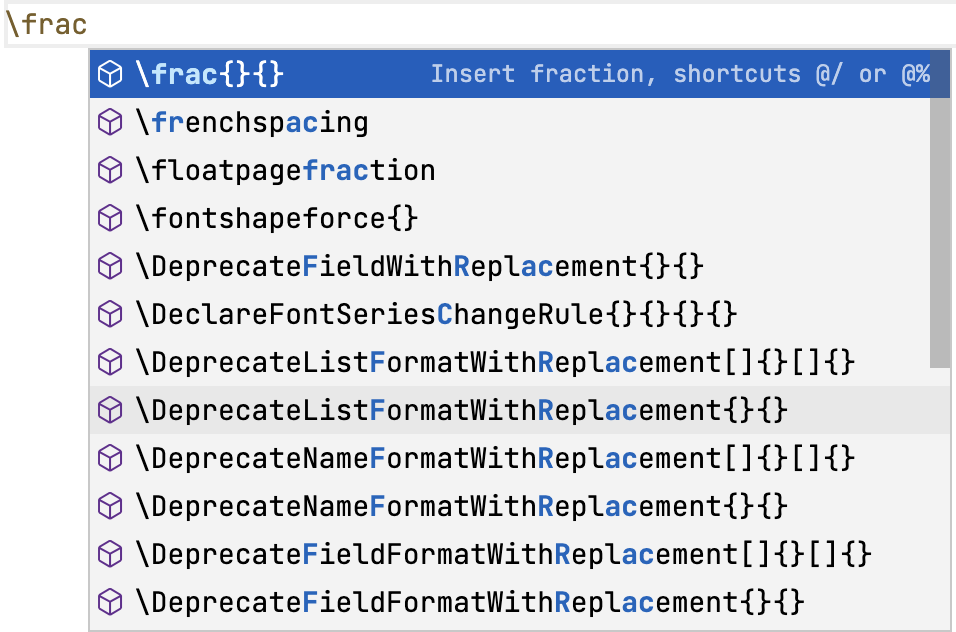Click the icon beside \floatpagefraction
Image resolution: width=956 pixels, height=632 pixels.
click(x=110, y=170)
